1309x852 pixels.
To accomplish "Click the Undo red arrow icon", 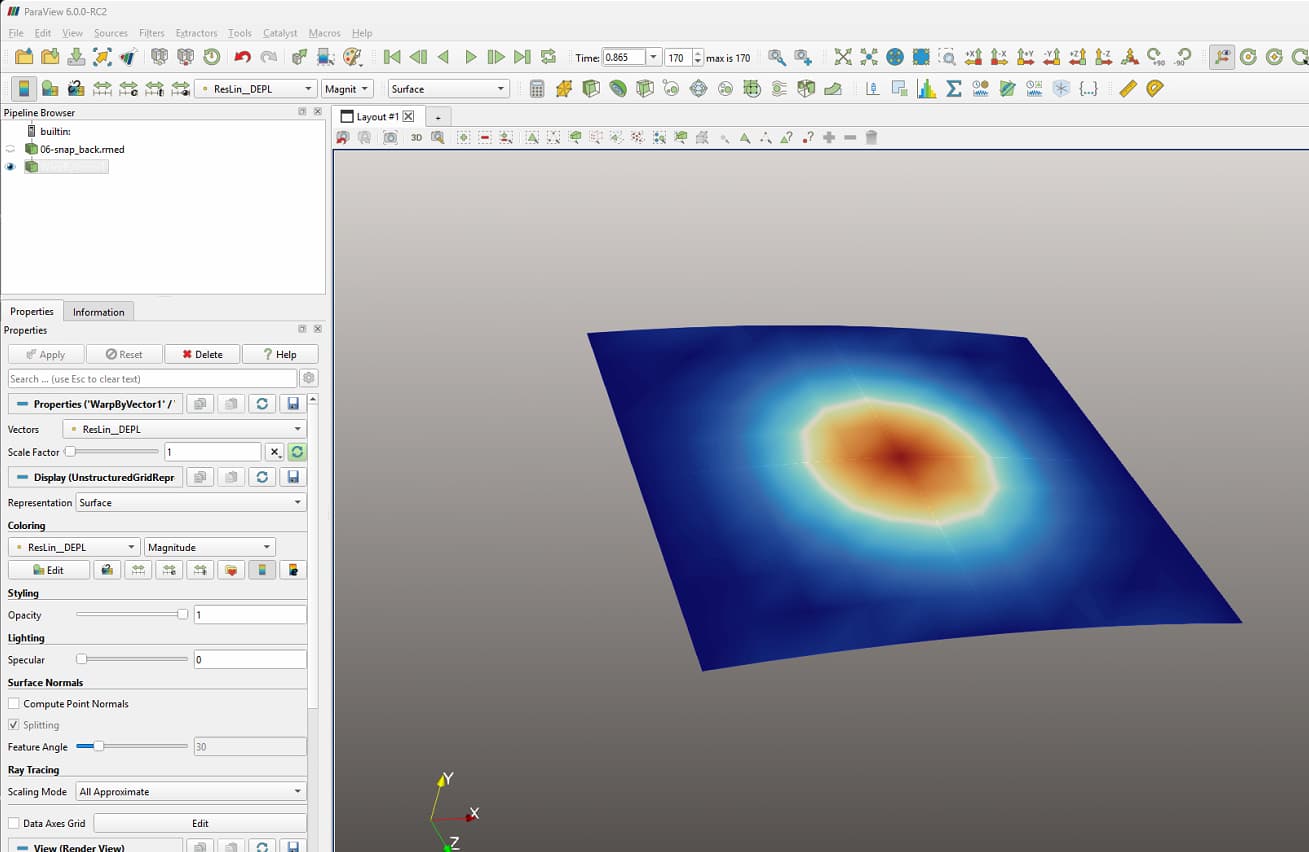I will (x=242, y=58).
